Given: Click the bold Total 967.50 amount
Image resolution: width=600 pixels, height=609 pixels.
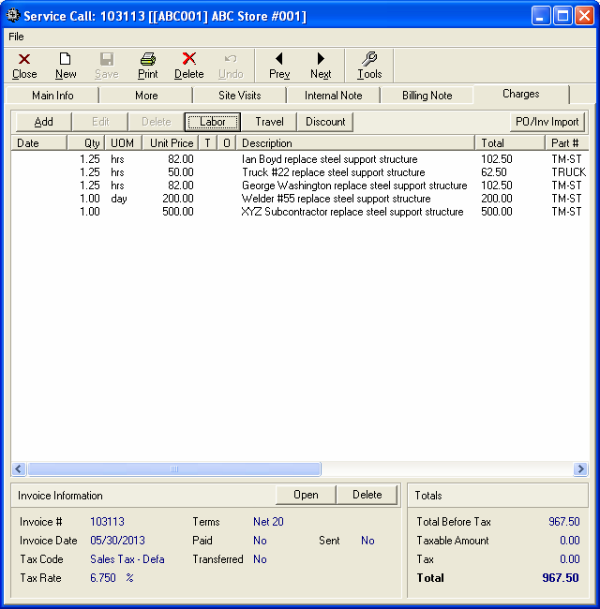Looking at the screenshot, I should click(560, 578).
